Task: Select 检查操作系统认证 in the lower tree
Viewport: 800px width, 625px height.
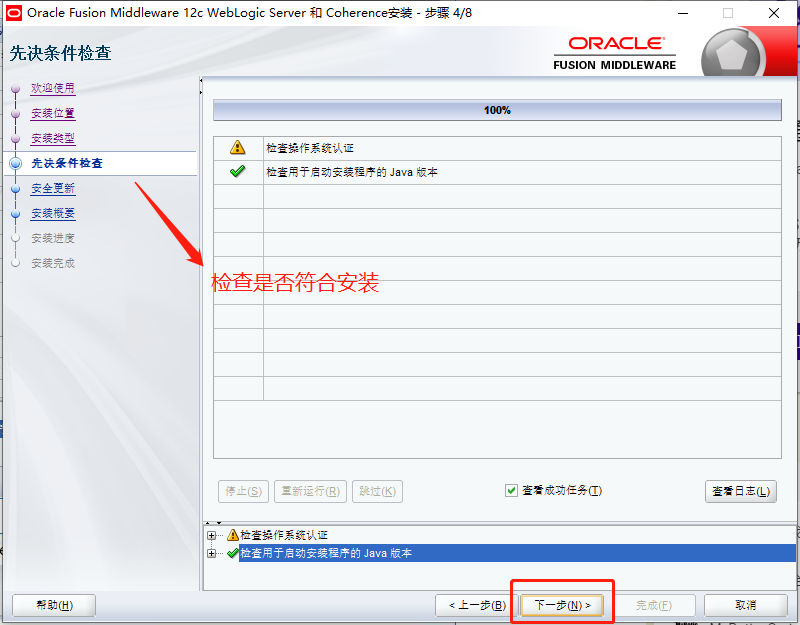Action: coord(284,535)
